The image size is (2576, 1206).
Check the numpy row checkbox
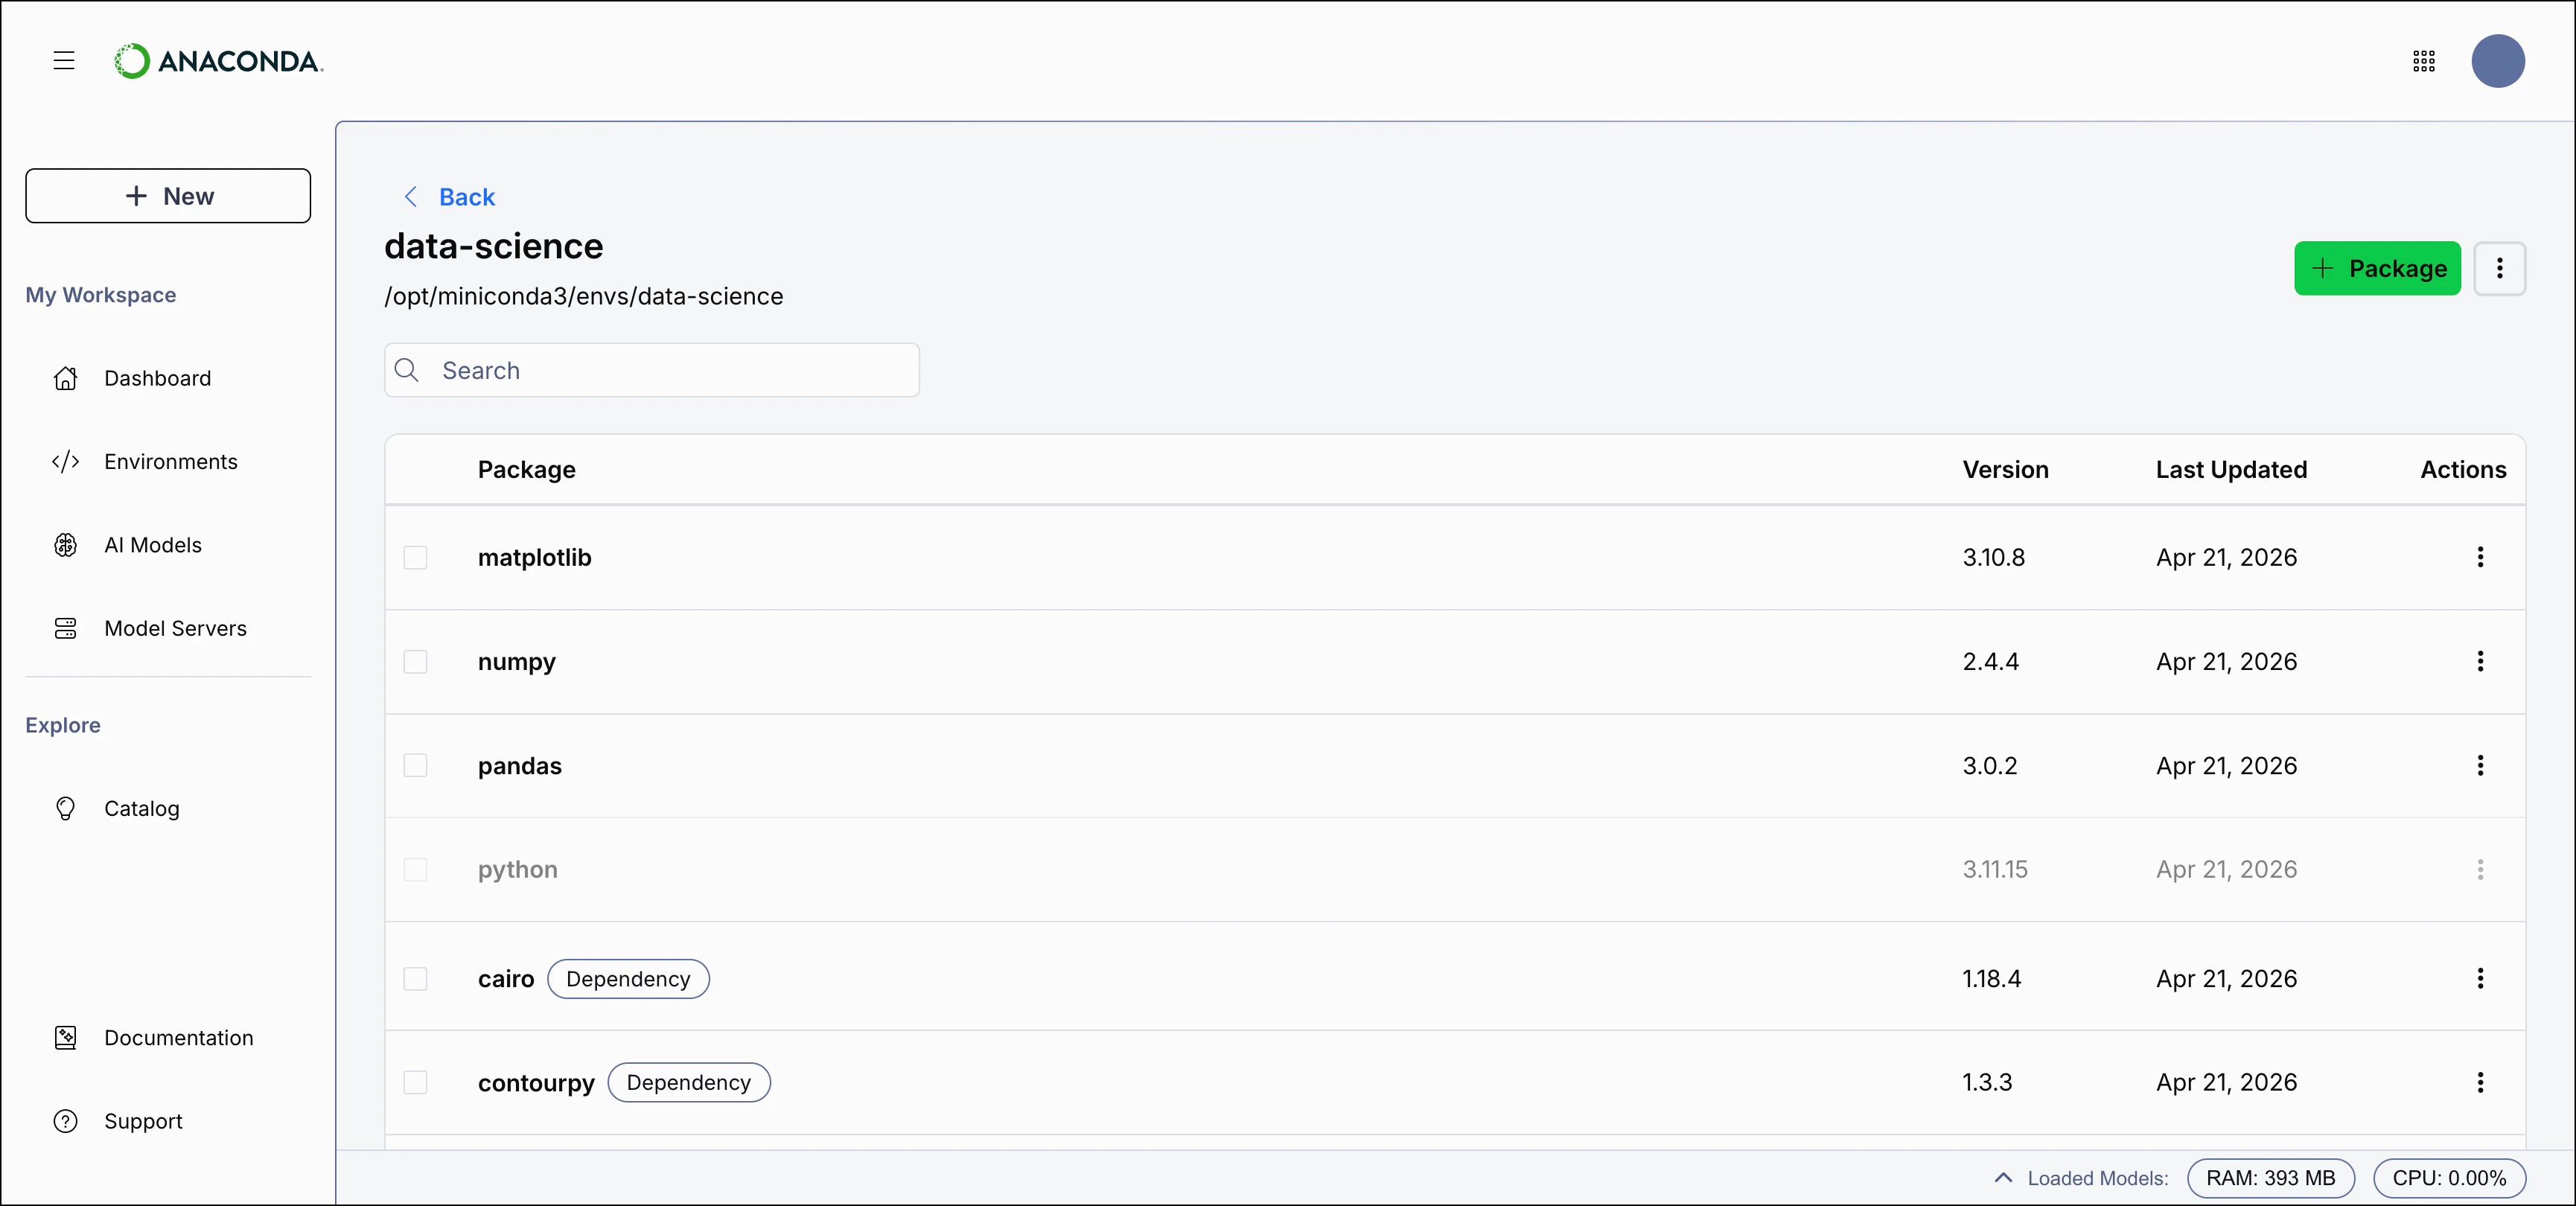point(417,661)
